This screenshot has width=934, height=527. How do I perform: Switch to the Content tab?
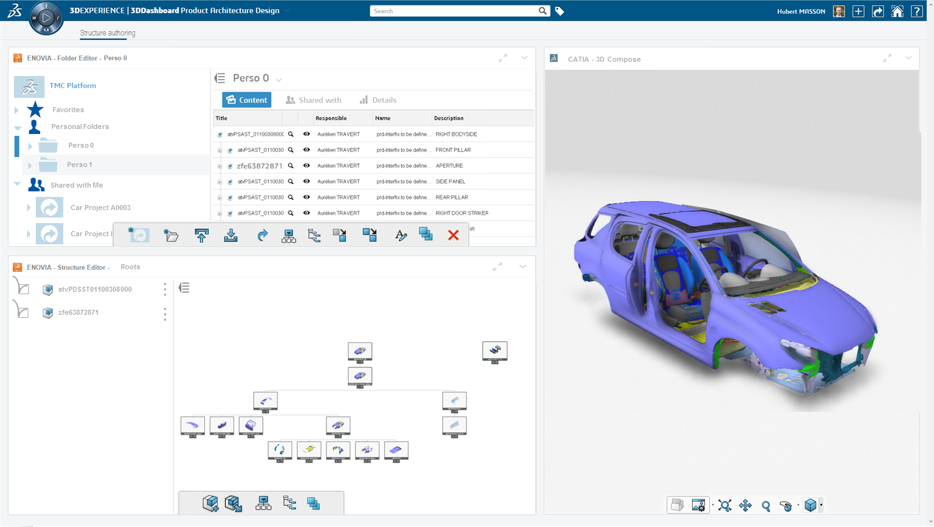click(x=247, y=100)
